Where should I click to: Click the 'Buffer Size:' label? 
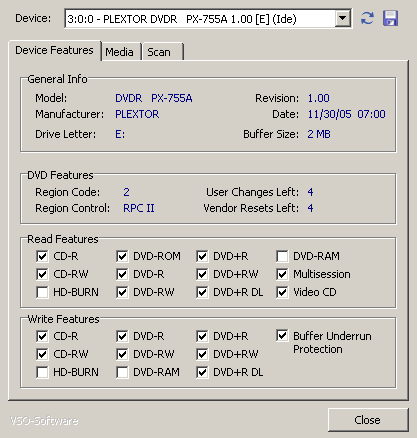[x=271, y=134]
